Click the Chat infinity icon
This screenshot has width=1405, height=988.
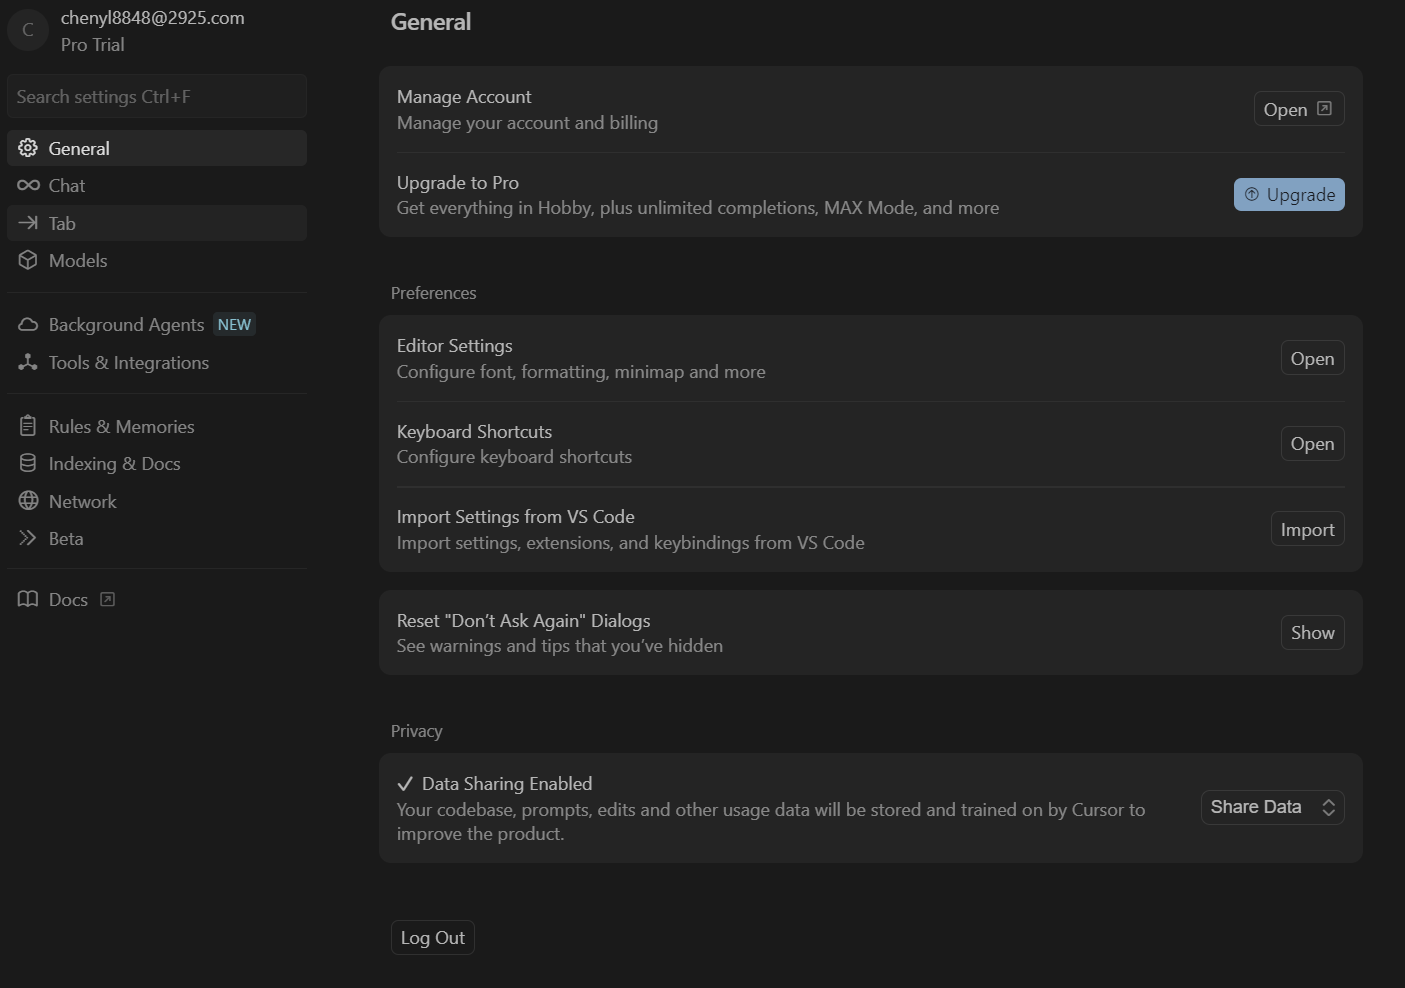[28, 186]
